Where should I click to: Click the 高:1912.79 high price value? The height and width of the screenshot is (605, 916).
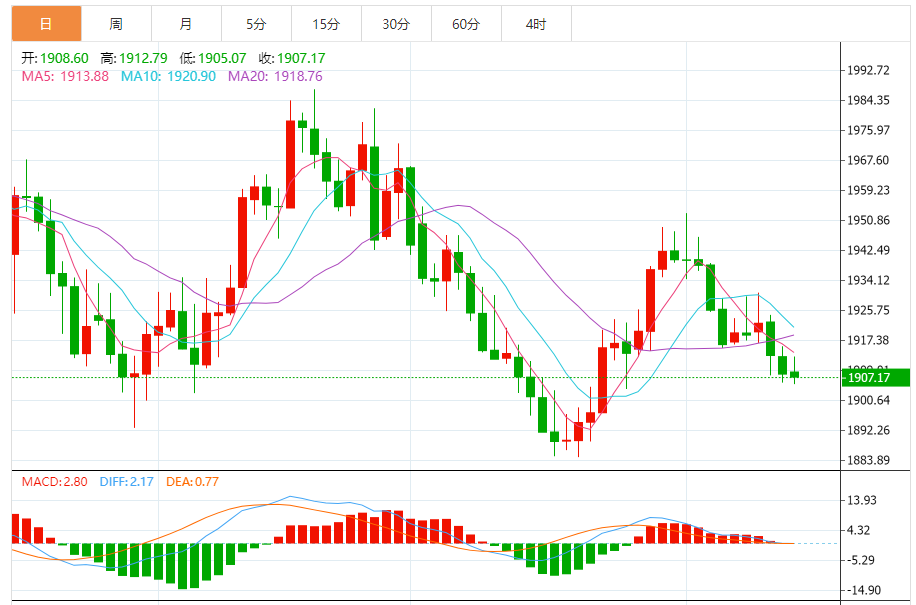[134, 58]
